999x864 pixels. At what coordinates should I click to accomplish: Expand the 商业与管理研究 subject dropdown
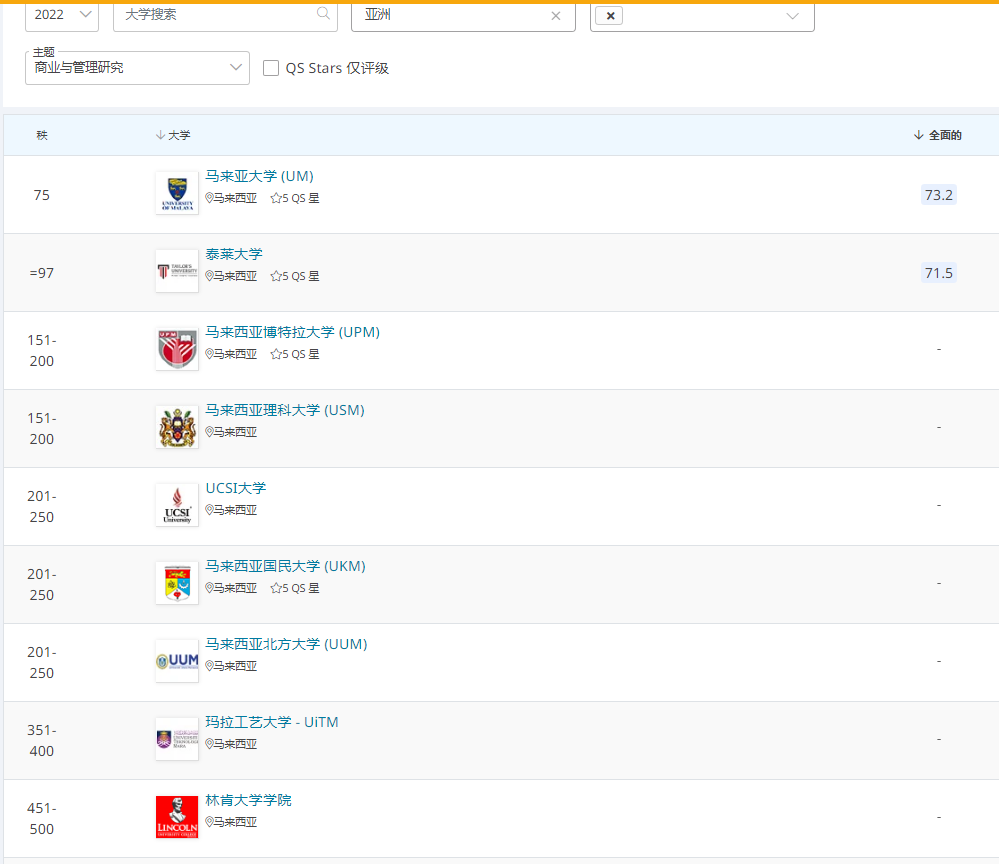coord(137,68)
